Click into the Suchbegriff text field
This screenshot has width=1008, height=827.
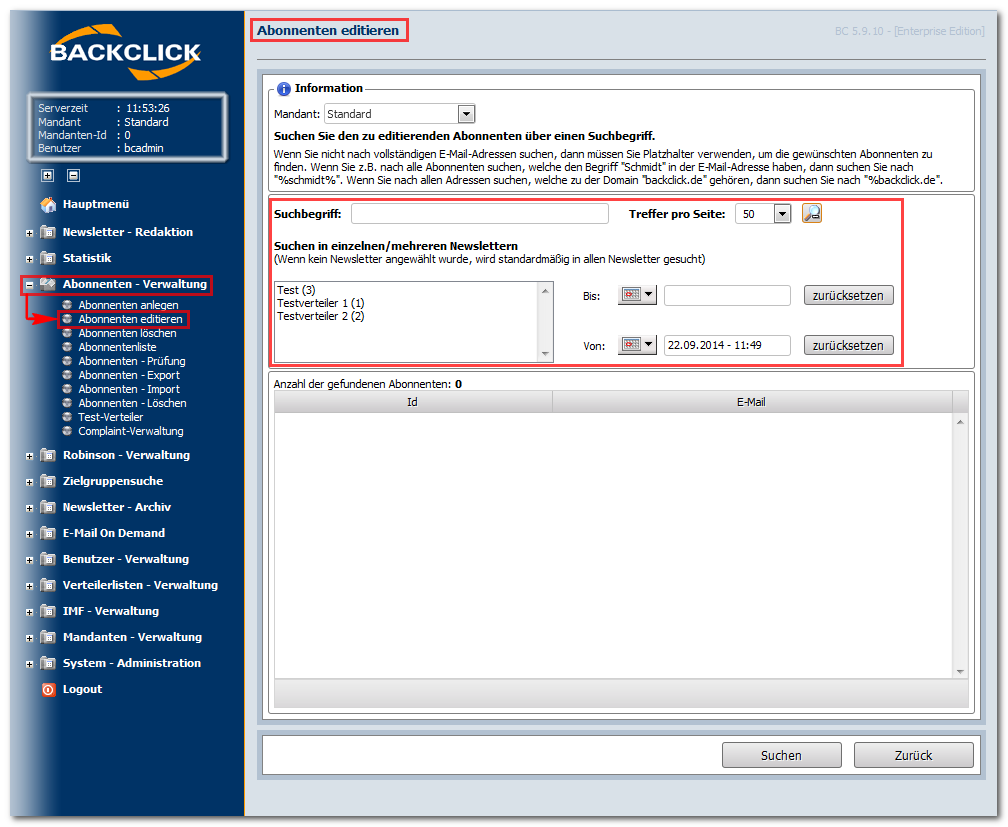point(479,214)
